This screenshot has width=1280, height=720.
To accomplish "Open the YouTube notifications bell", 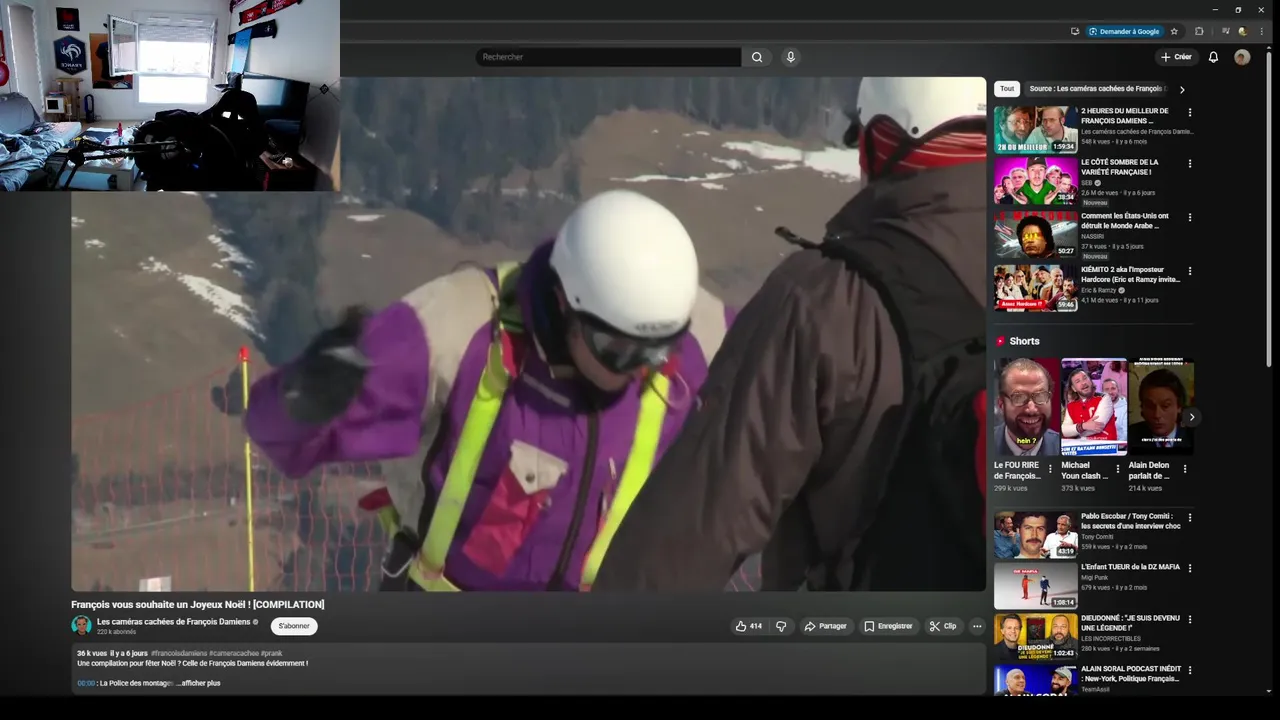I will (x=1213, y=57).
